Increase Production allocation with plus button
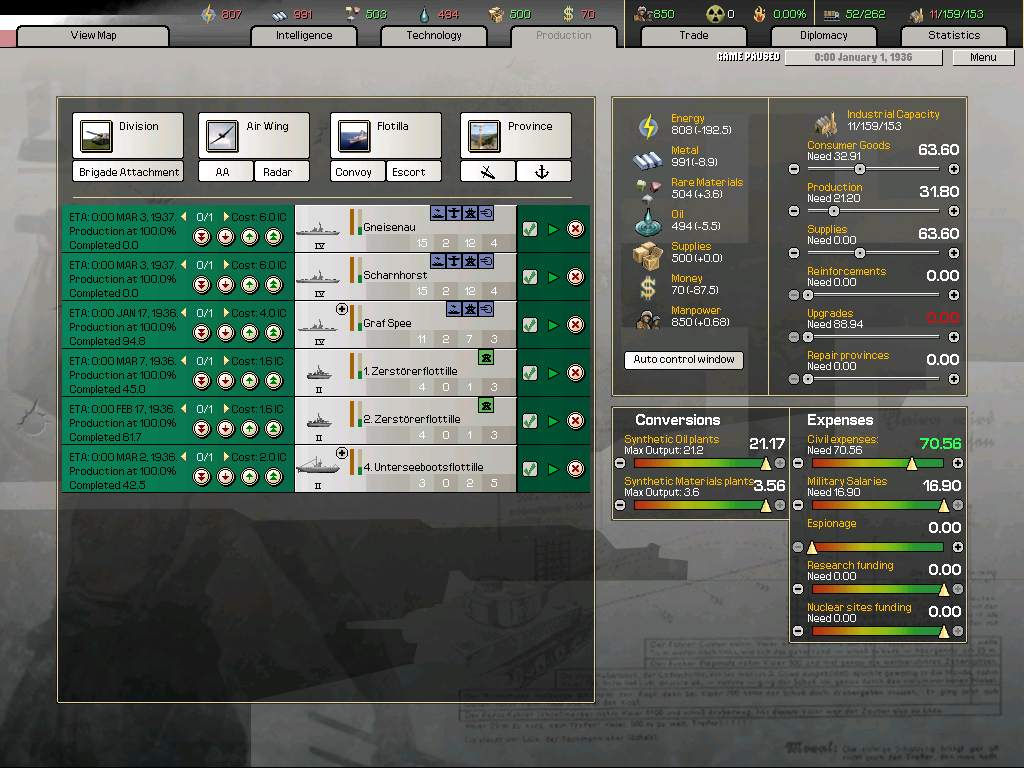 [x=953, y=211]
